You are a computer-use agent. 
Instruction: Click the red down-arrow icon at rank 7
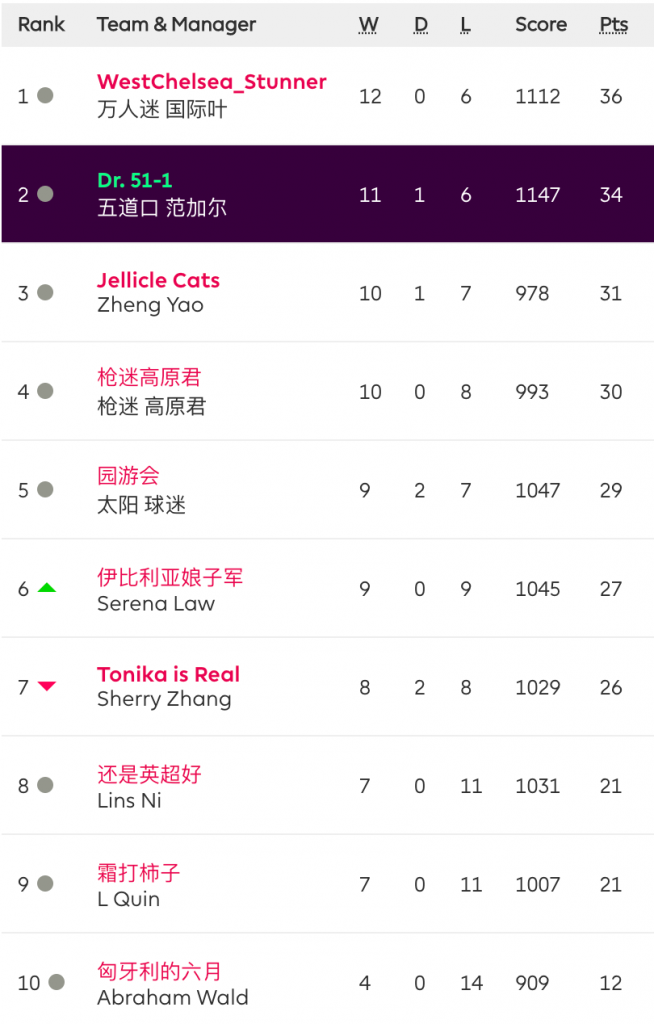pos(46,686)
